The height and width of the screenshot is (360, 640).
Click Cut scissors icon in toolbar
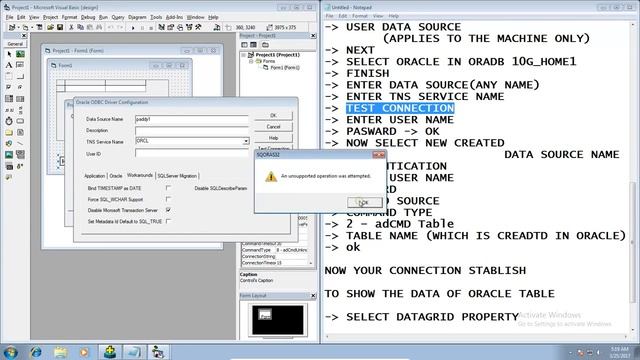pyautogui.click(x=71, y=27)
